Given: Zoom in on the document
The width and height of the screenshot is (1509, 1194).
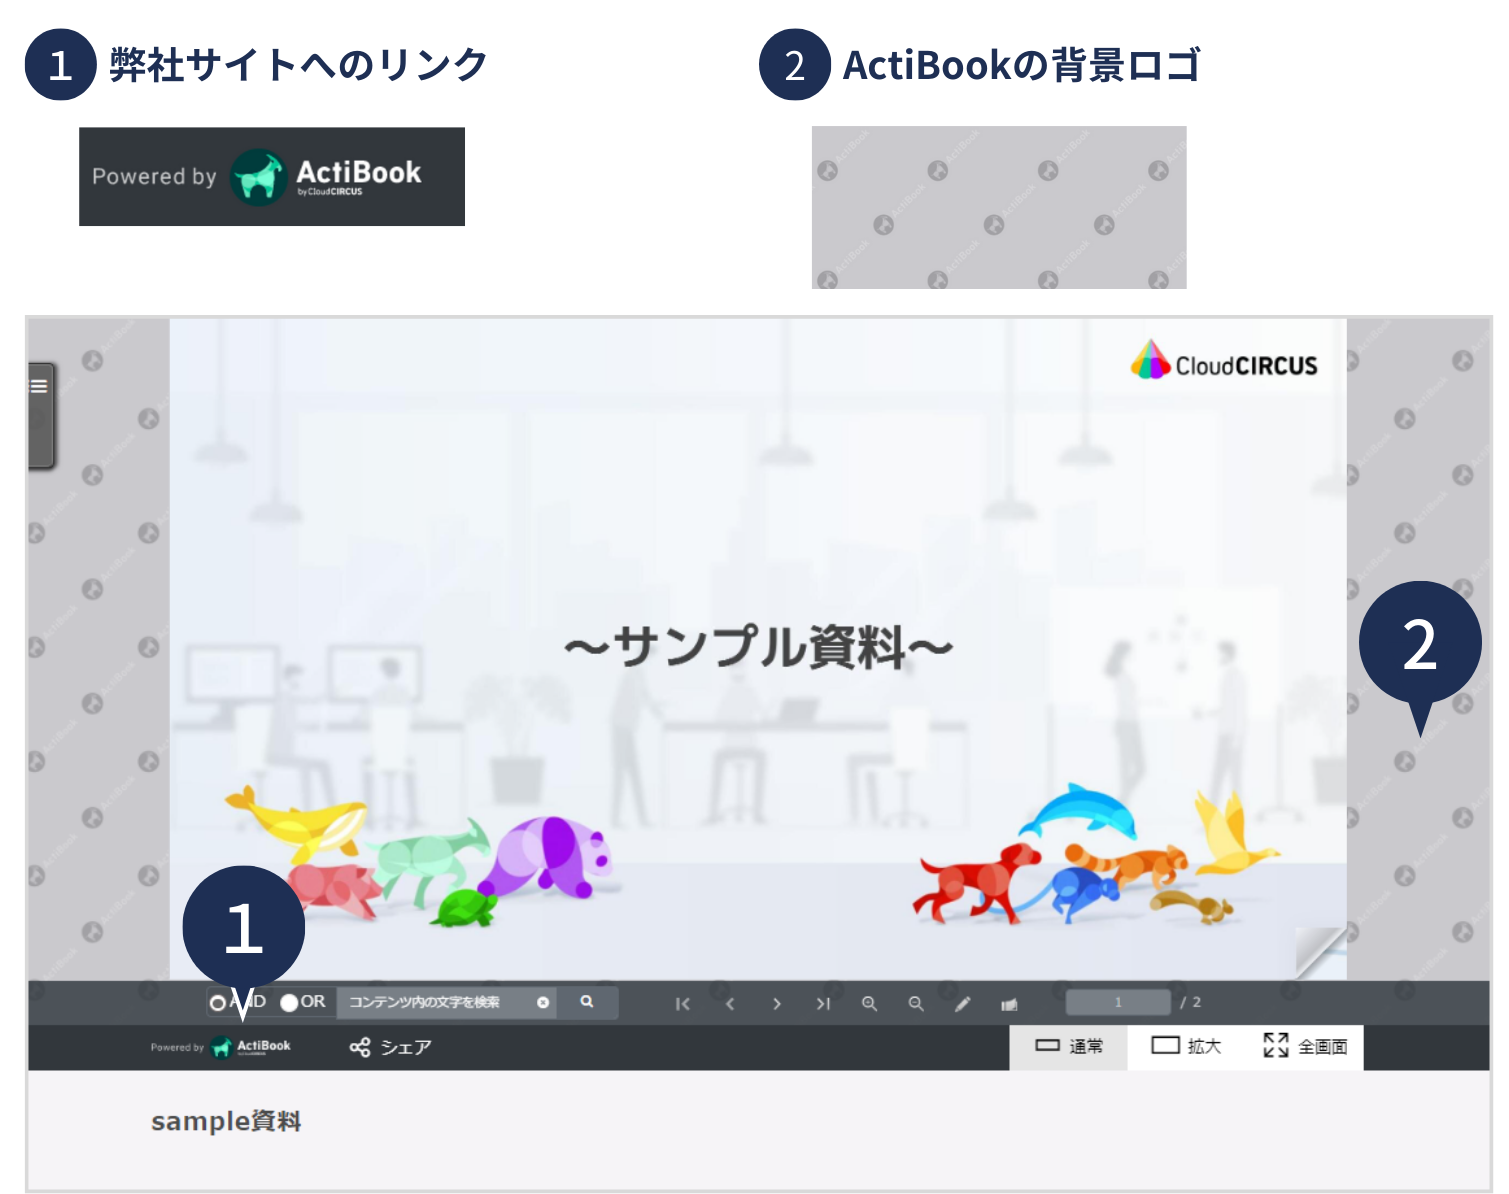Looking at the screenshot, I should point(870,1003).
